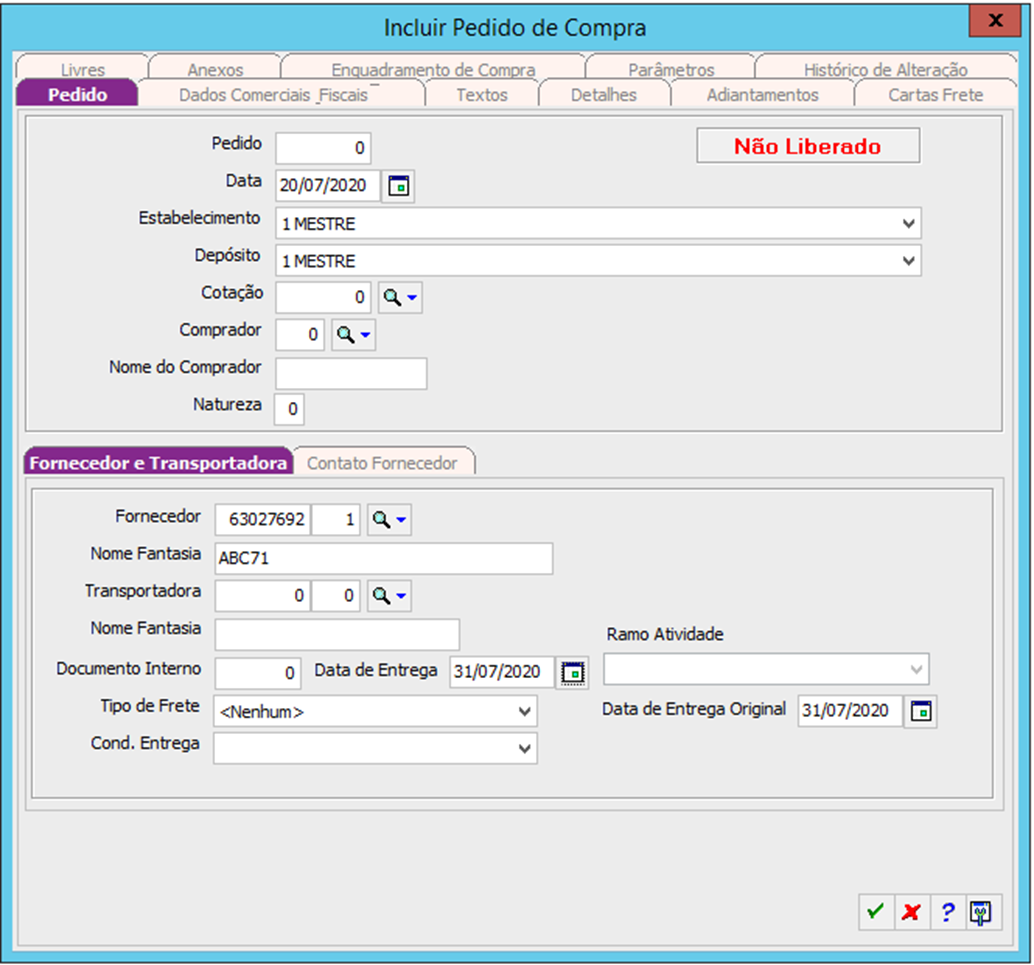
Task: Click the Data field showing 20/07/2020
Action: pyautogui.click(x=328, y=185)
